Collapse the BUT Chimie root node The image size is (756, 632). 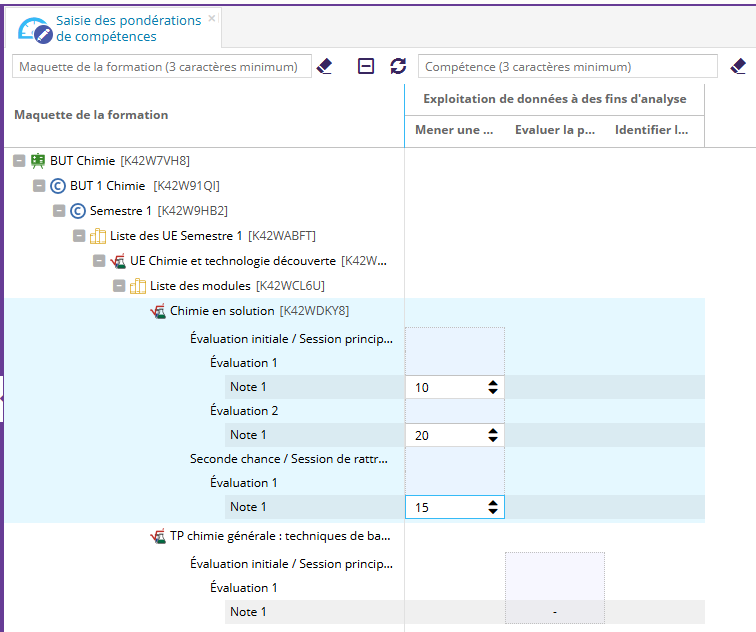[19, 160]
